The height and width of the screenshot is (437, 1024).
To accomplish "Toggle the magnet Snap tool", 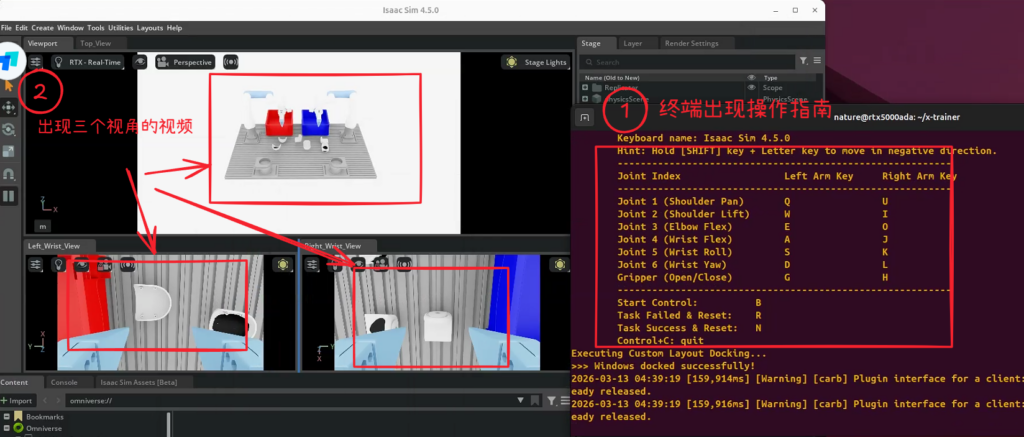I will pyautogui.click(x=9, y=173).
